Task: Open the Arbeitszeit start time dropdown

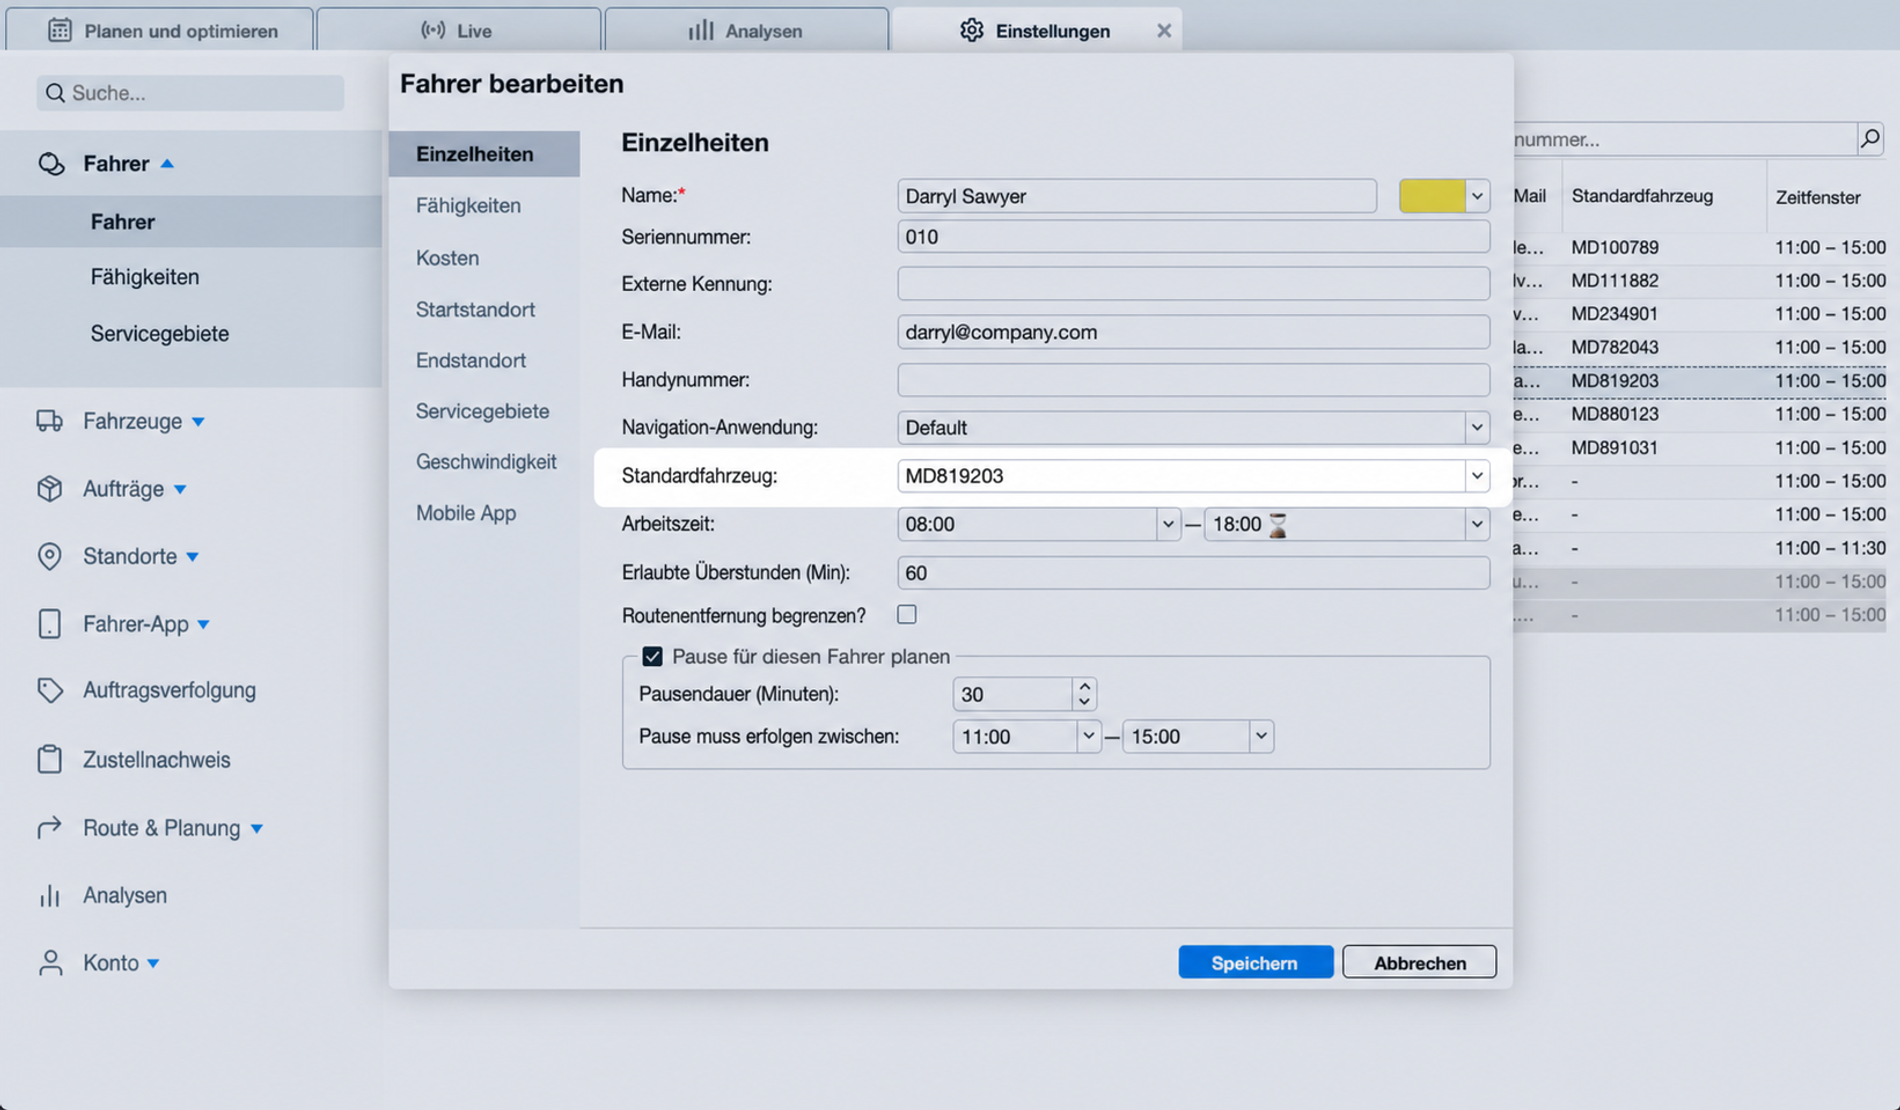Action: point(1167,524)
